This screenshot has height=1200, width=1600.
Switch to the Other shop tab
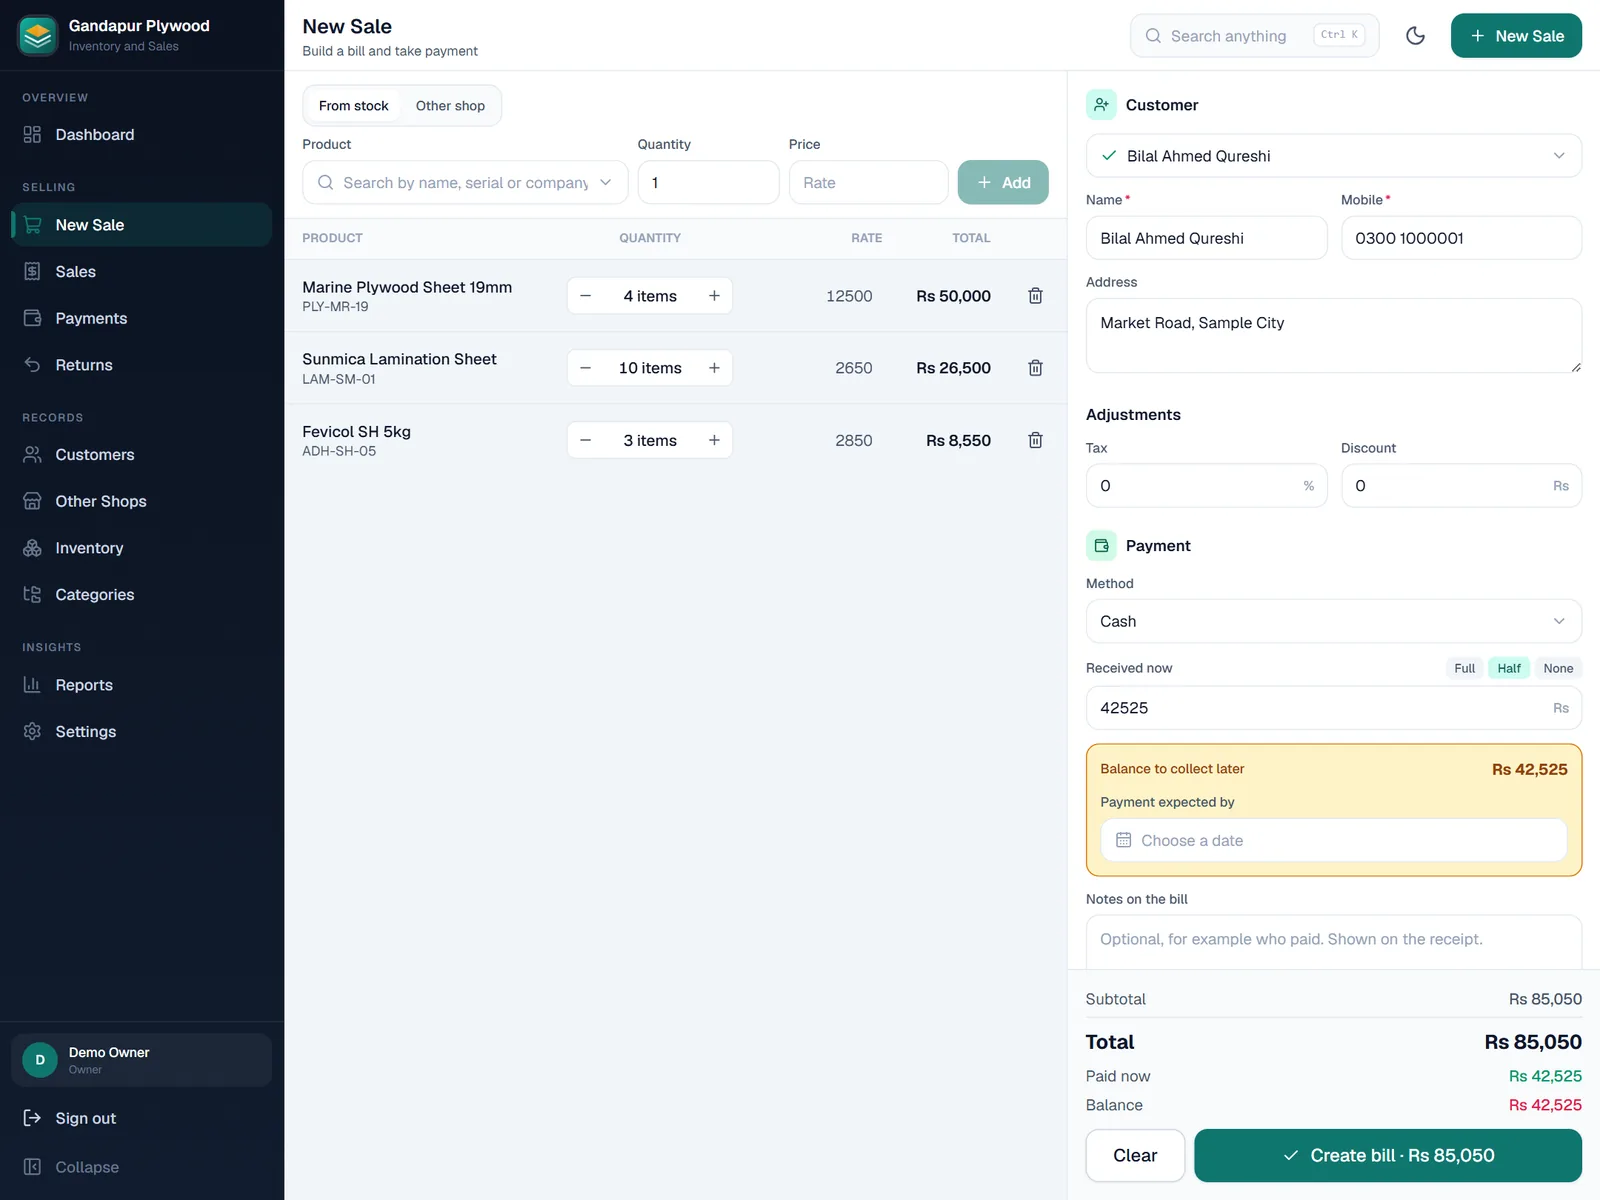(x=450, y=106)
